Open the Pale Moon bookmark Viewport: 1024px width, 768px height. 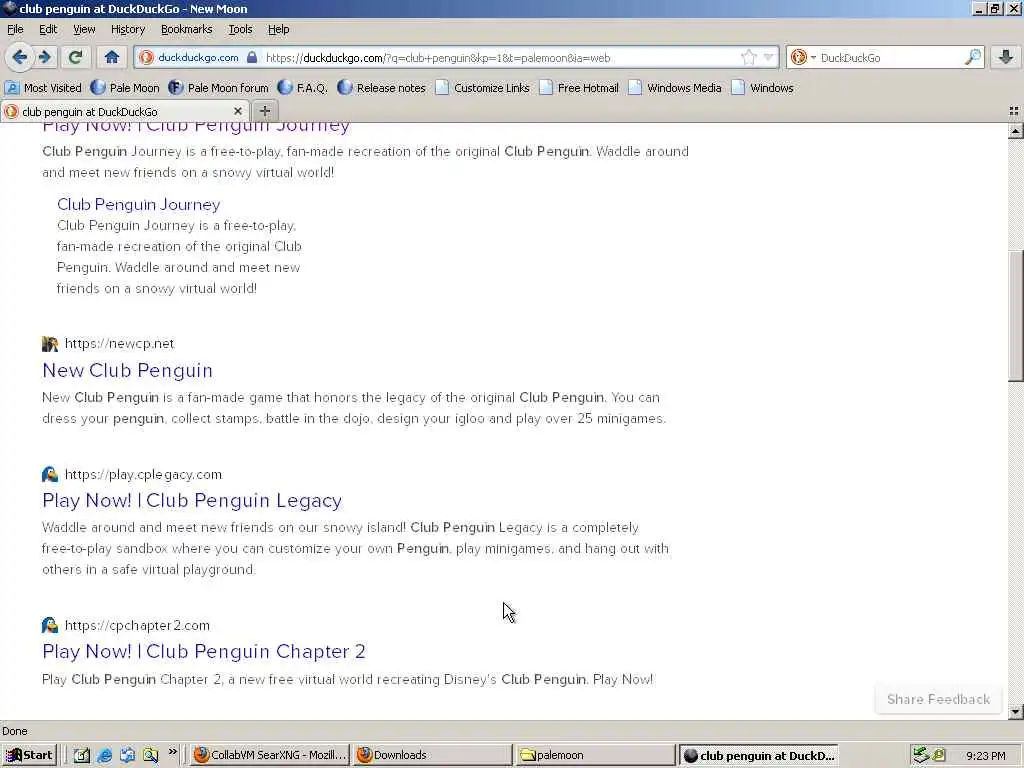point(125,88)
